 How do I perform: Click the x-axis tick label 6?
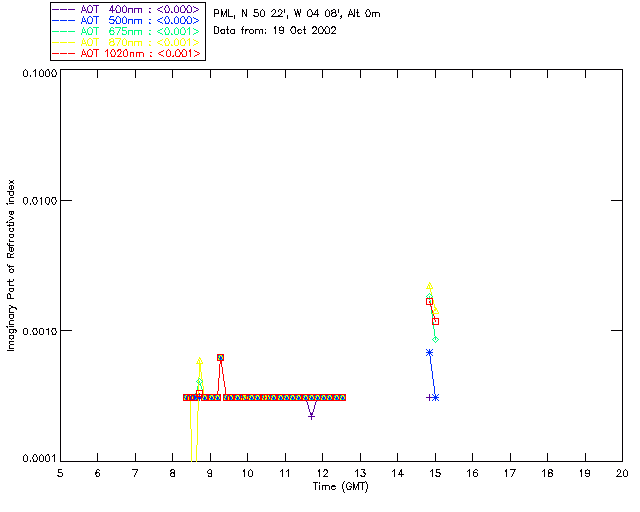pyautogui.click(x=98, y=473)
